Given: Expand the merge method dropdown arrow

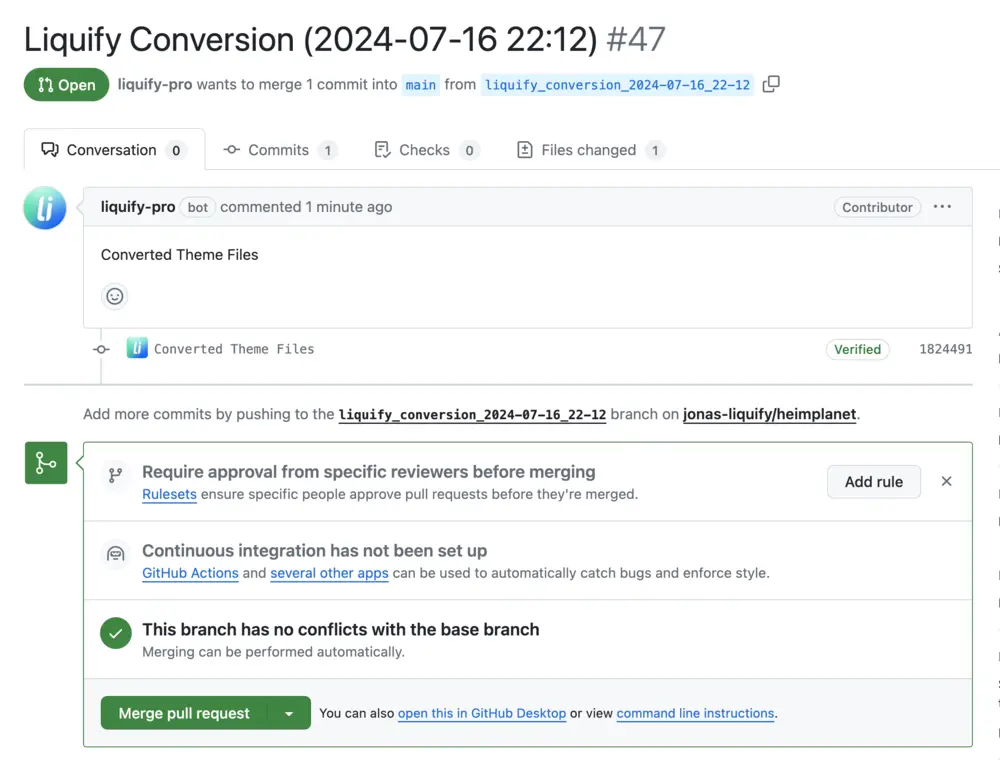Looking at the screenshot, I should pos(289,713).
